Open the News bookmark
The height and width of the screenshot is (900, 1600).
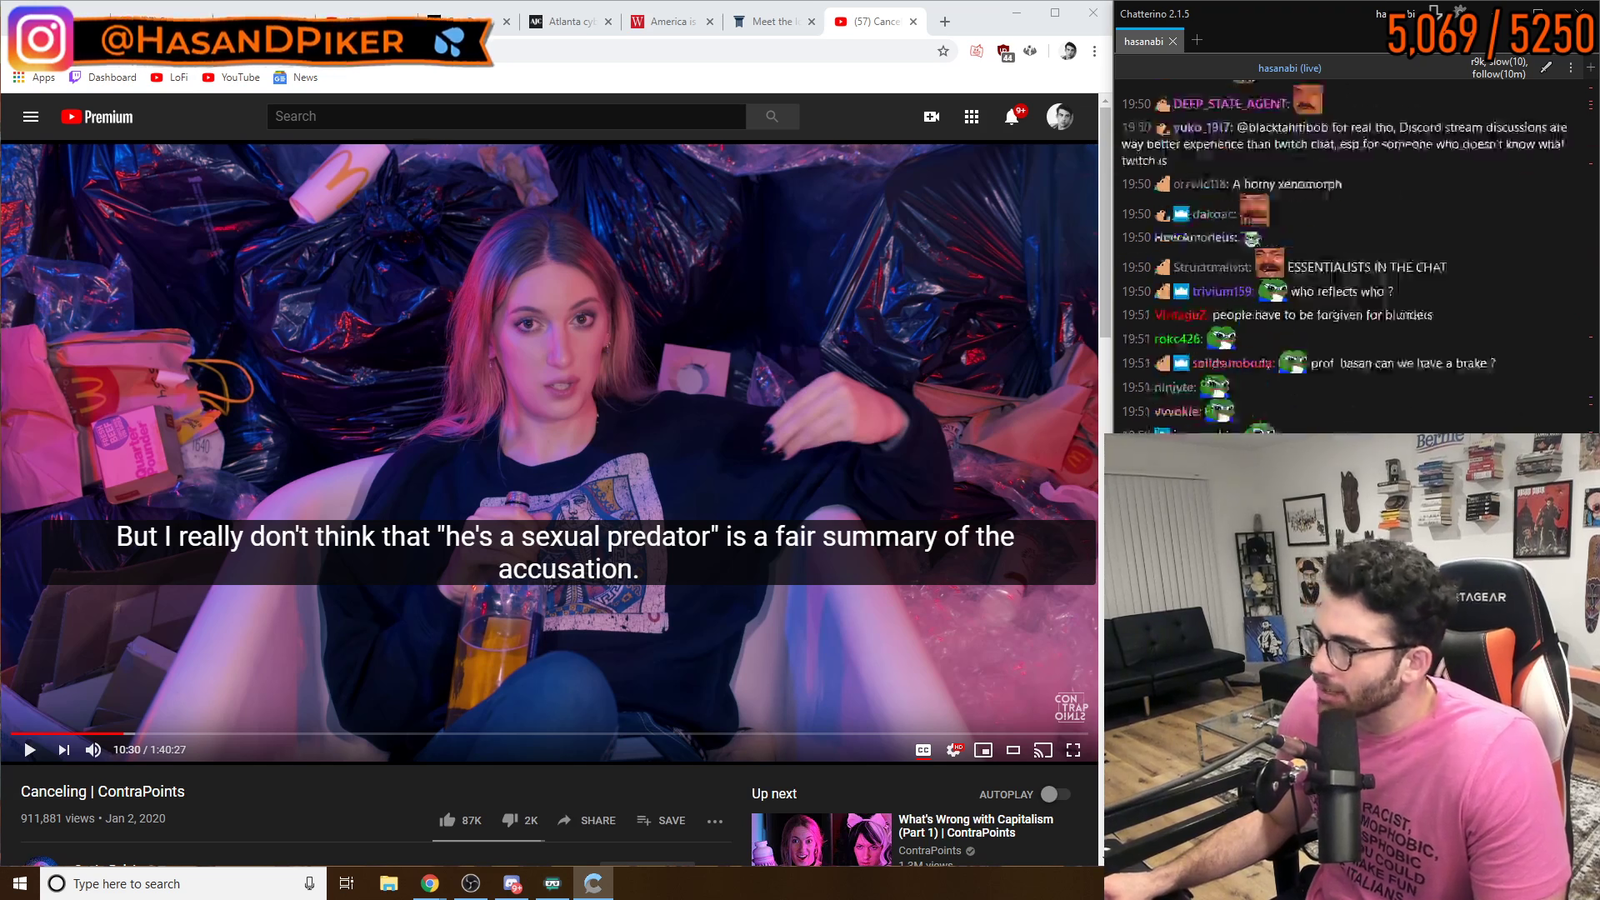296,77
